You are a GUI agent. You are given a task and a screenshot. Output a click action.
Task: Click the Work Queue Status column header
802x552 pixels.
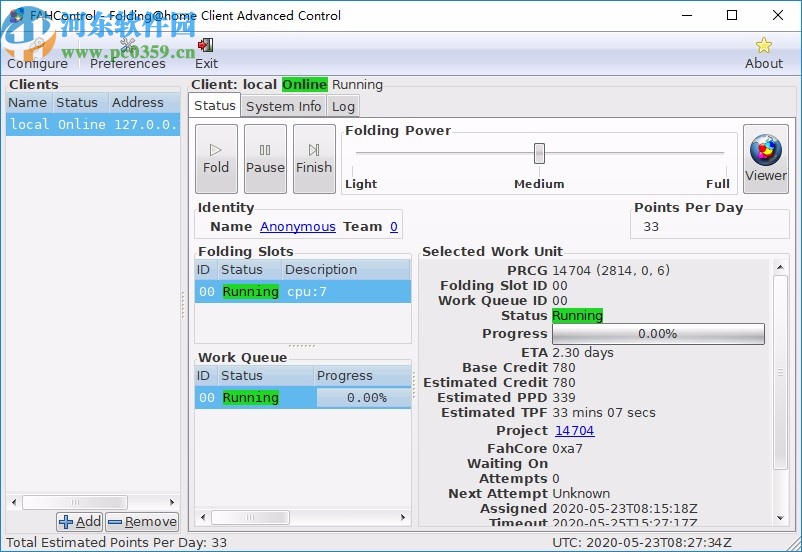[x=265, y=376]
